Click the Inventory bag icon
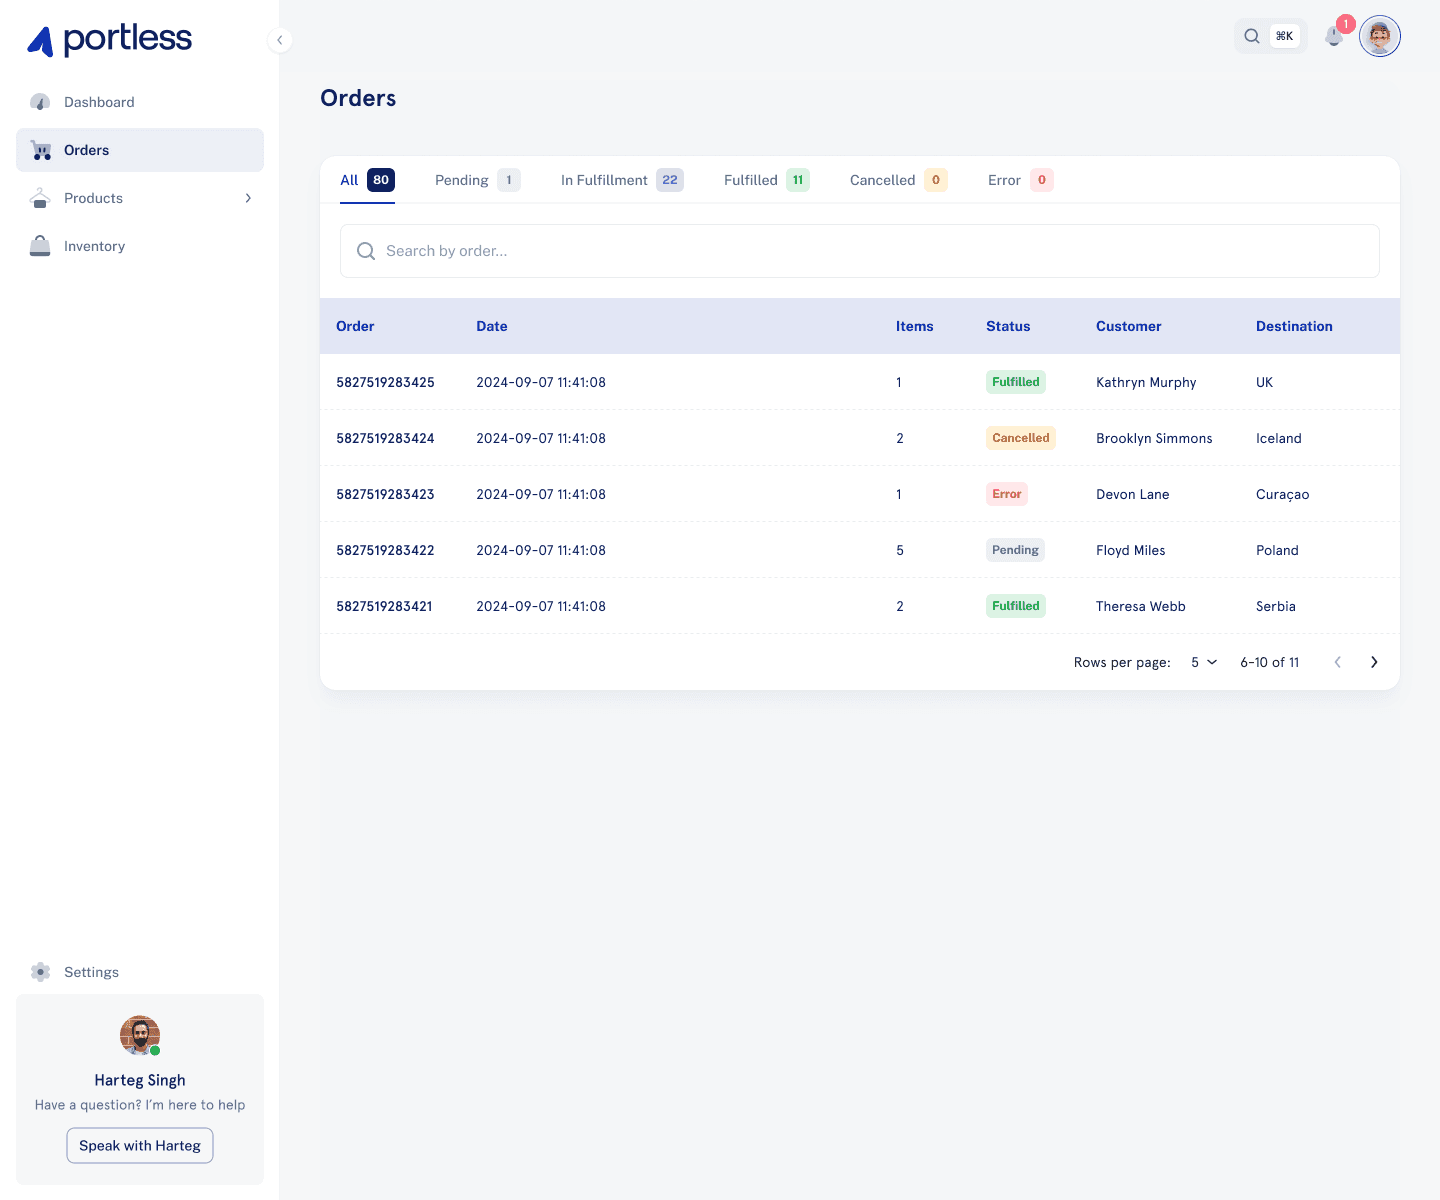Image resolution: width=1440 pixels, height=1200 pixels. (x=40, y=246)
